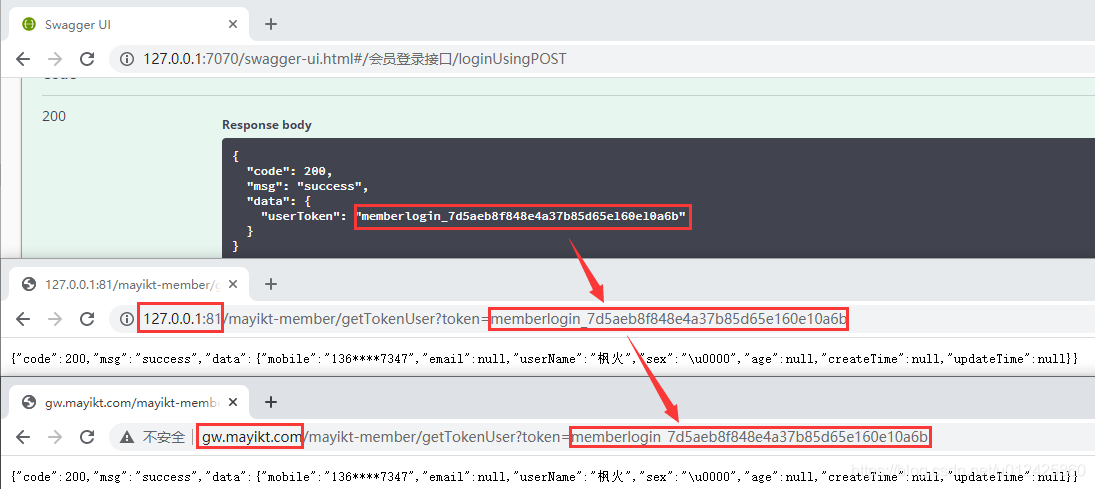Select the gw.mayikt.com/mayikt-member browser tab

click(129, 402)
